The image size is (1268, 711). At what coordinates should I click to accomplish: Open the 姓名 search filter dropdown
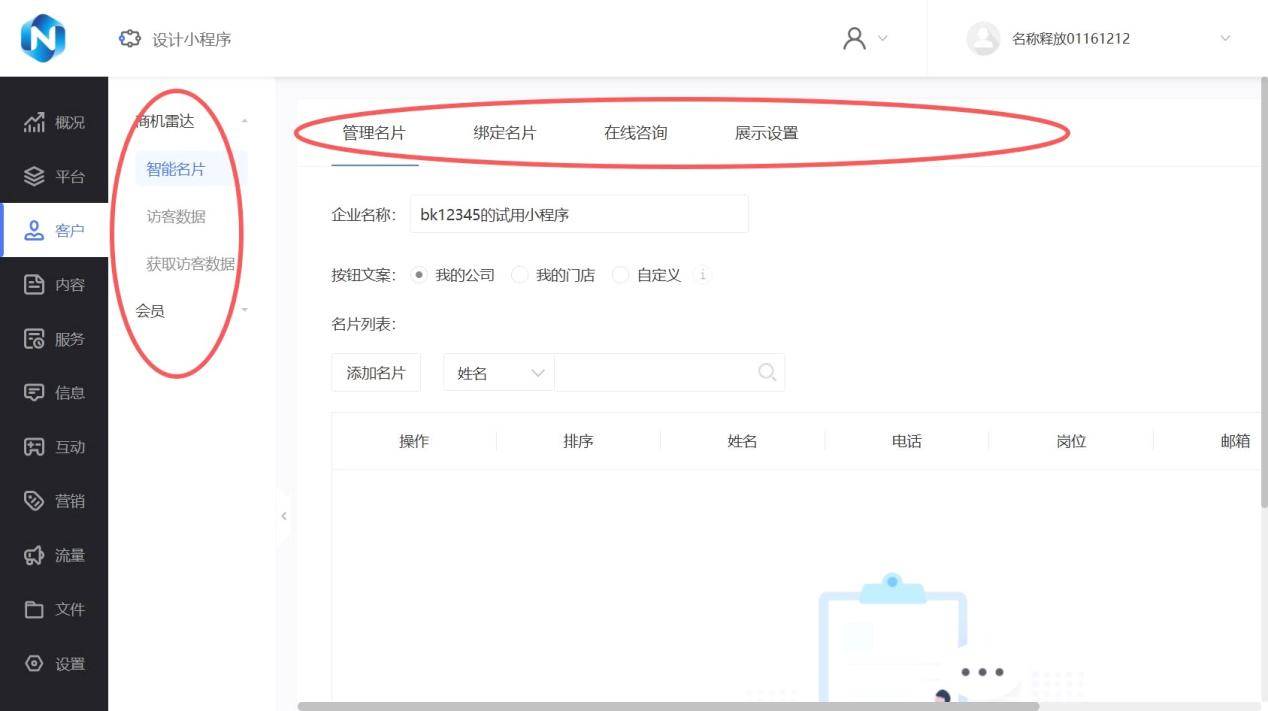point(498,373)
